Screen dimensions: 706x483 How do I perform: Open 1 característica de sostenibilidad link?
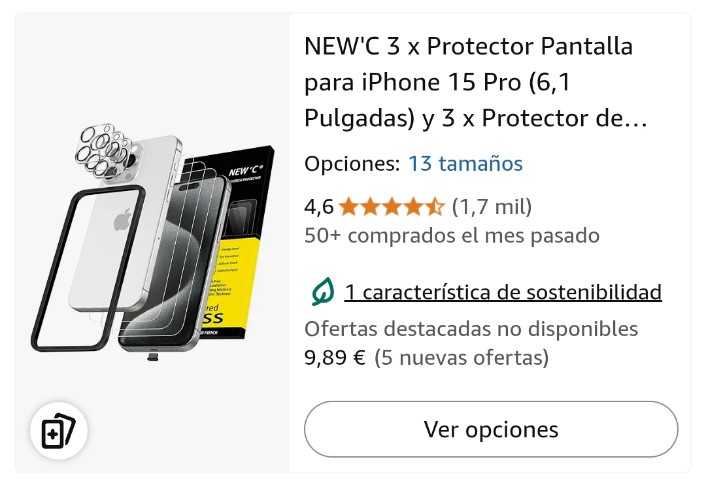[x=503, y=292]
